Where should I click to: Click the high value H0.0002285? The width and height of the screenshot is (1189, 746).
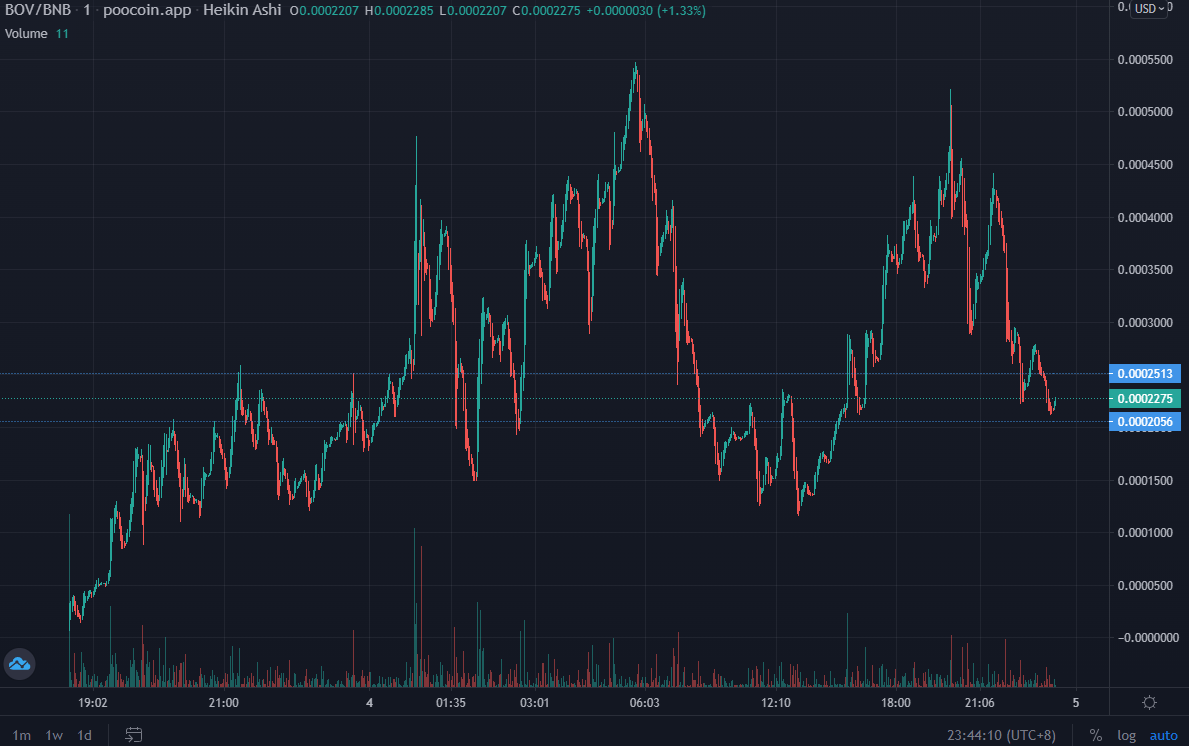(398, 11)
